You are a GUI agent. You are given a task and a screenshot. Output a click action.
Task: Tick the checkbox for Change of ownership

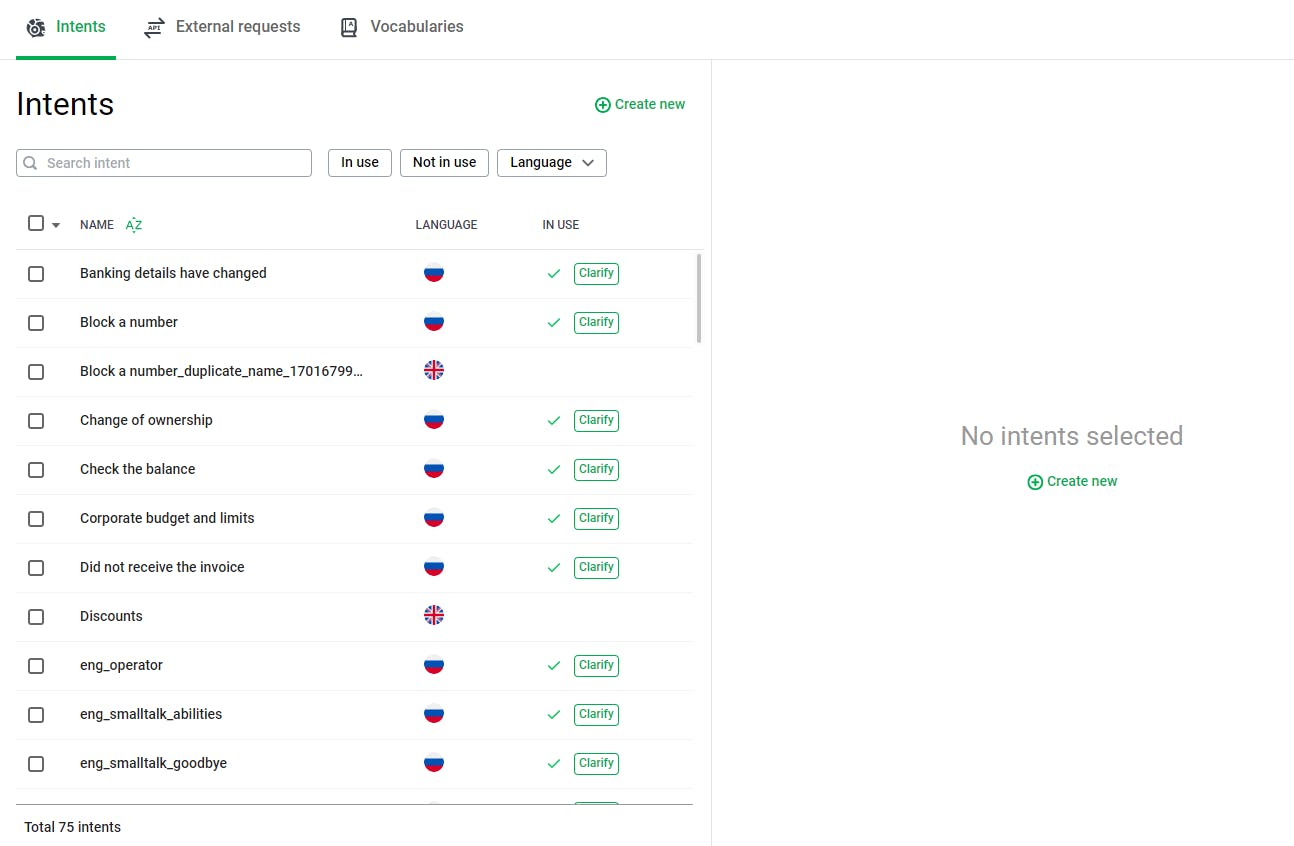coord(36,421)
